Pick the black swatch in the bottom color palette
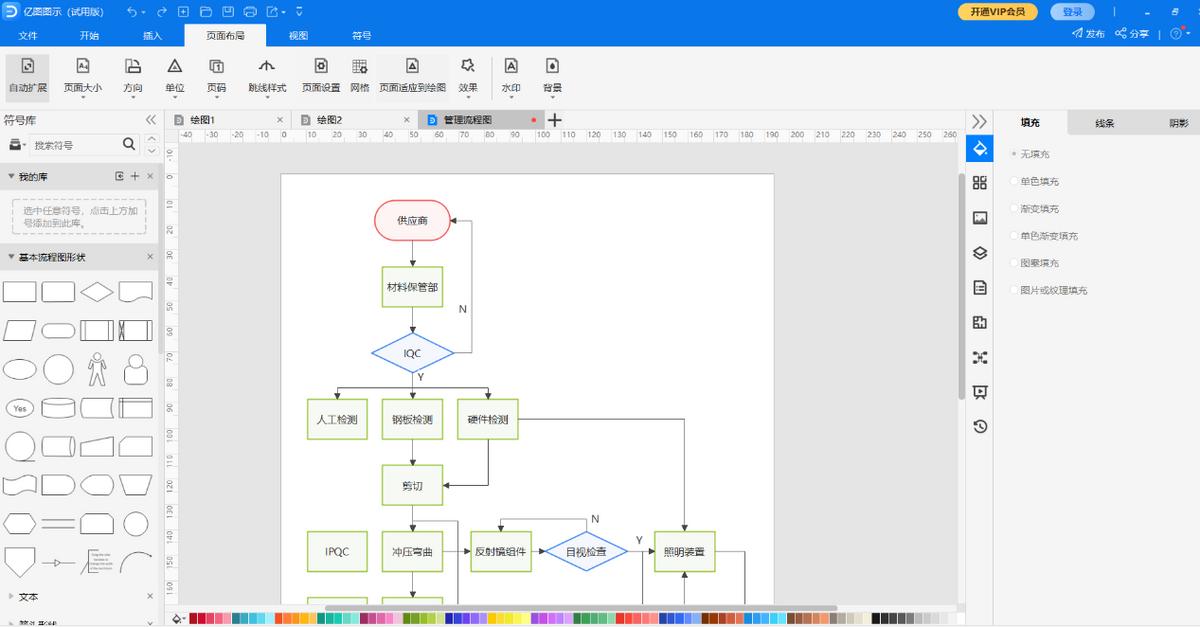The height and width of the screenshot is (627, 1200). 876,619
